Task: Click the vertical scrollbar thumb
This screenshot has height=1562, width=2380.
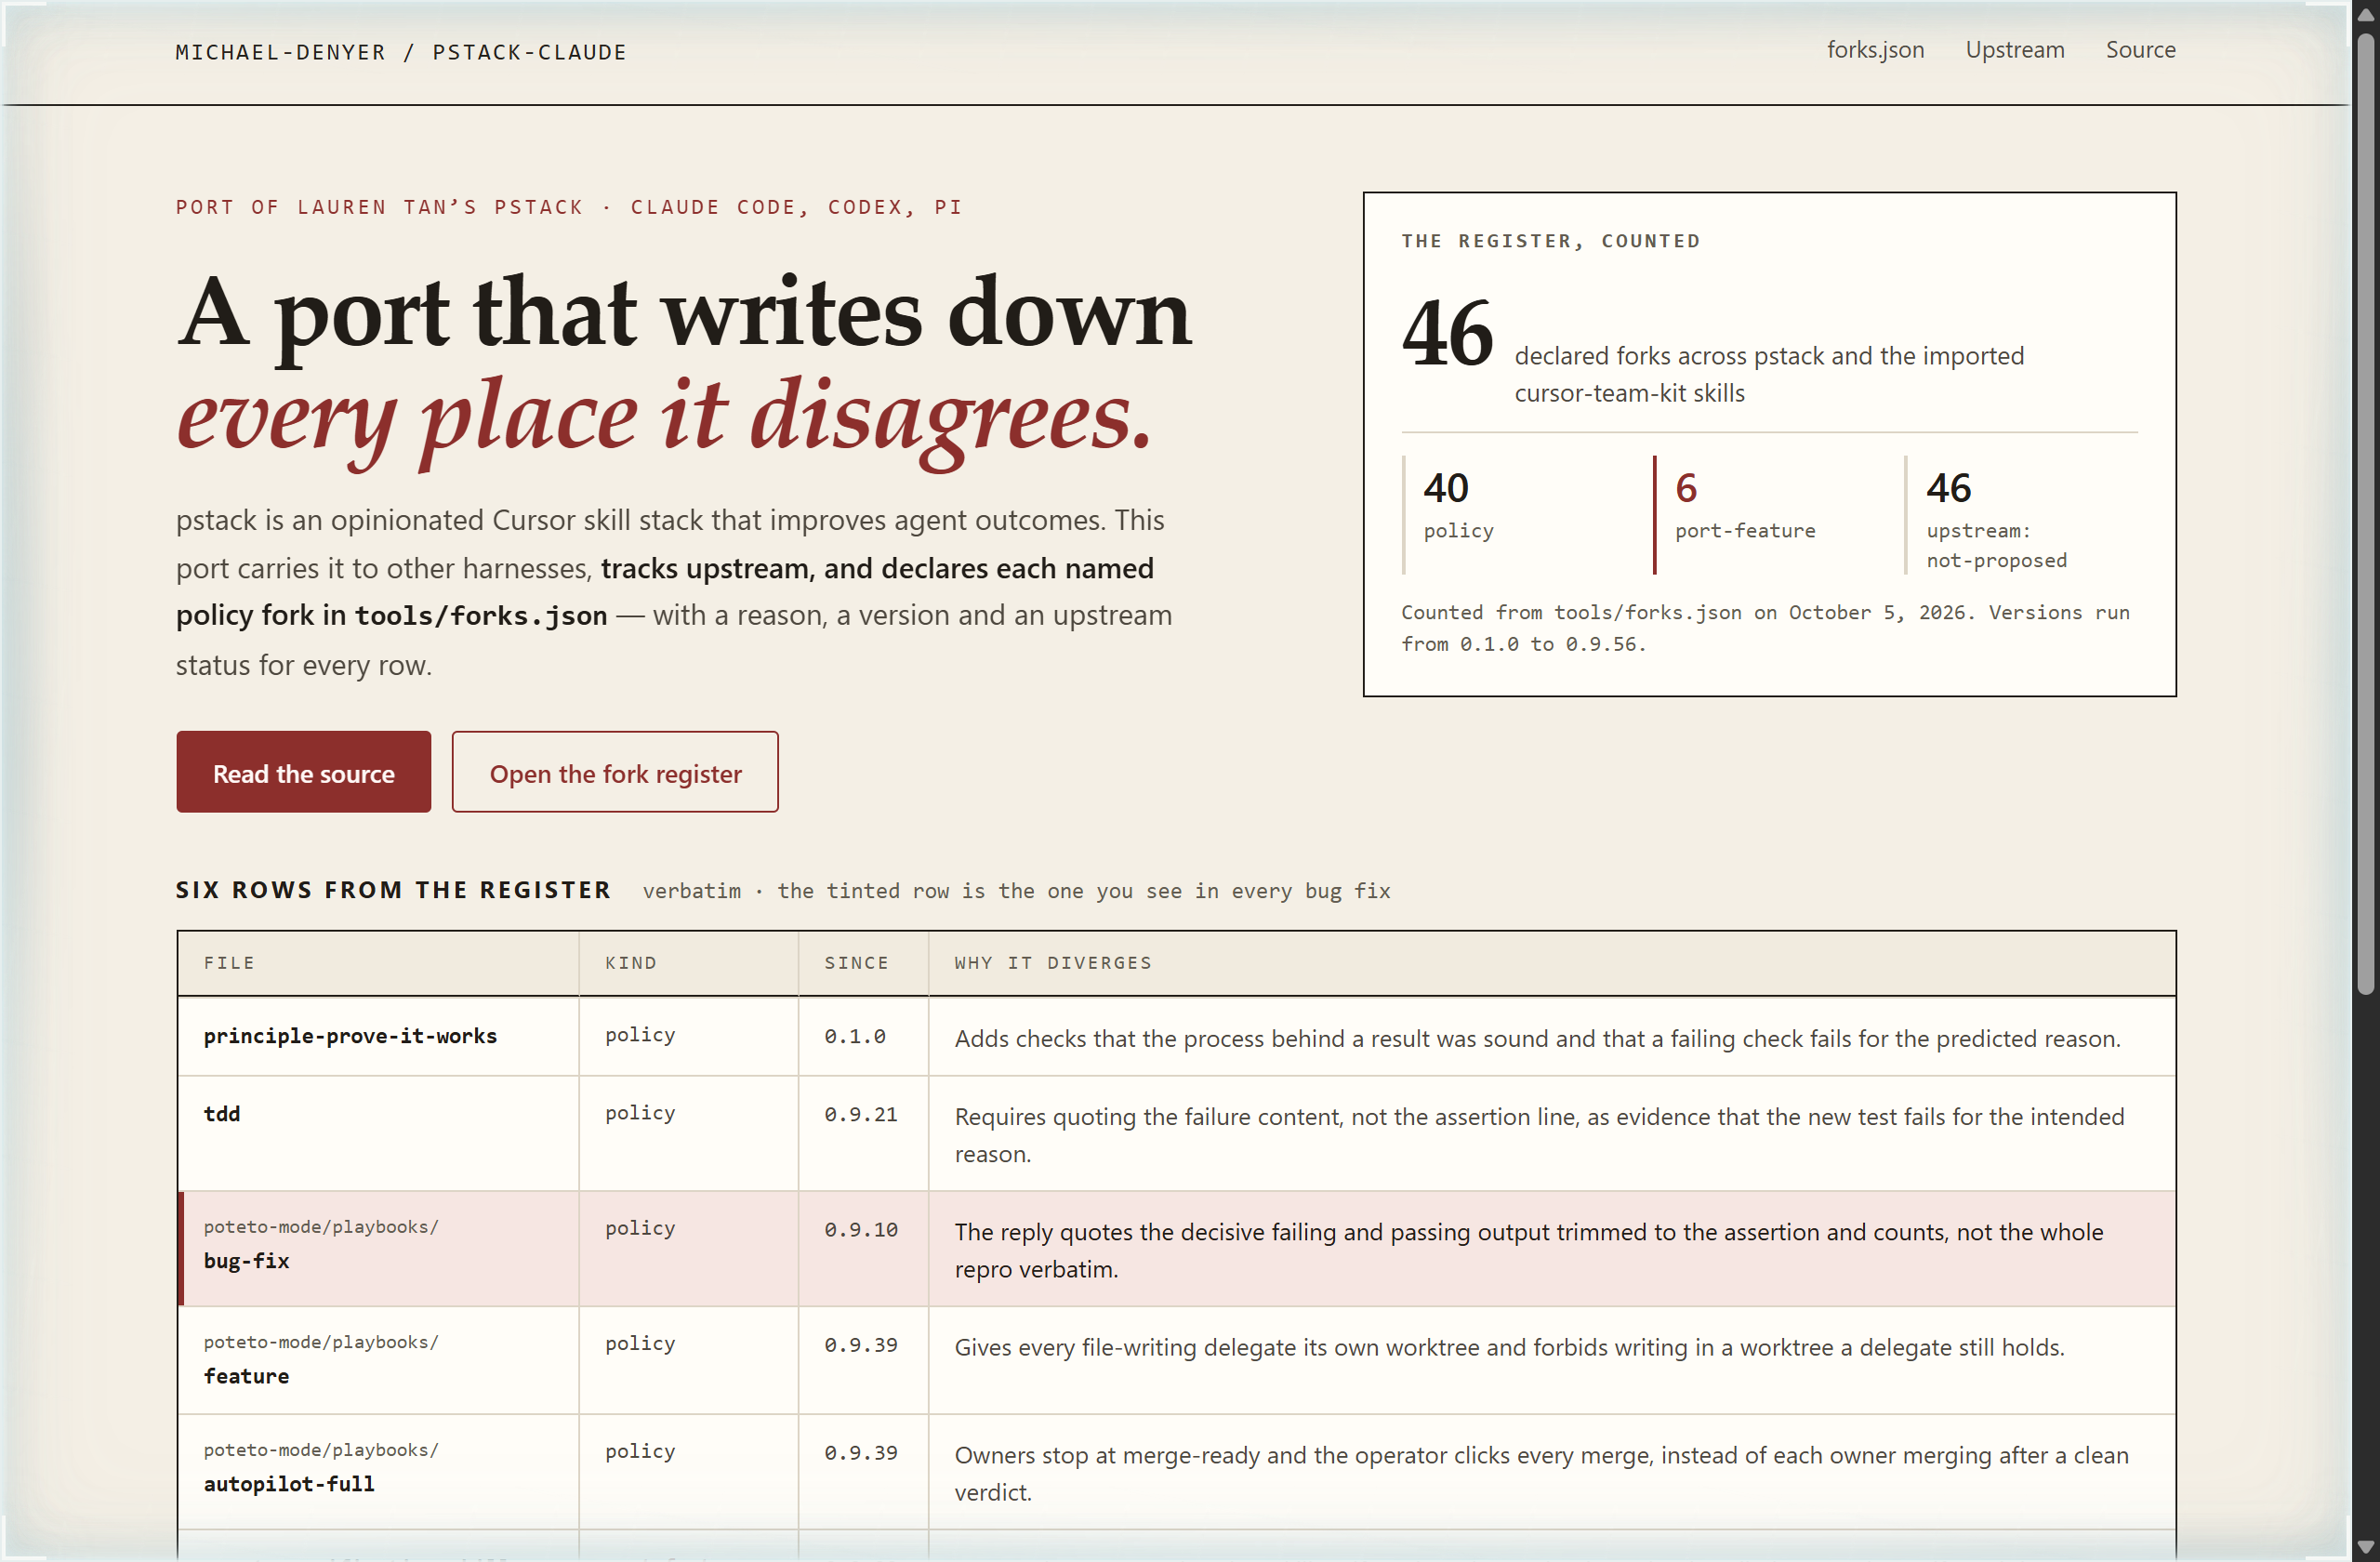Action: 2365,515
